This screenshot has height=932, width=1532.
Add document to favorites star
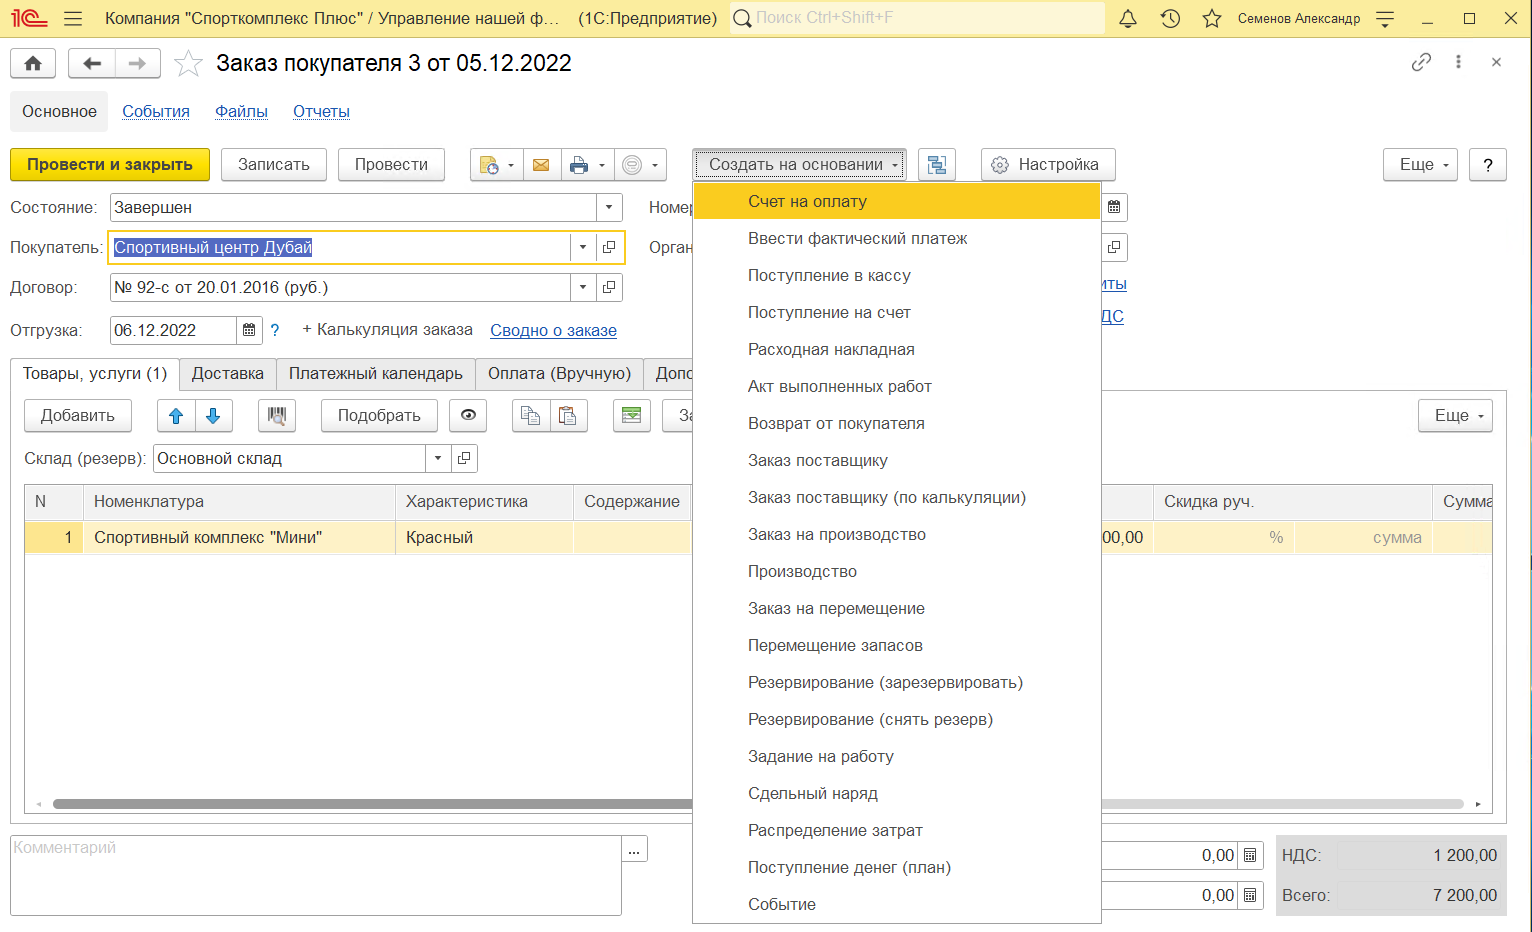[188, 63]
